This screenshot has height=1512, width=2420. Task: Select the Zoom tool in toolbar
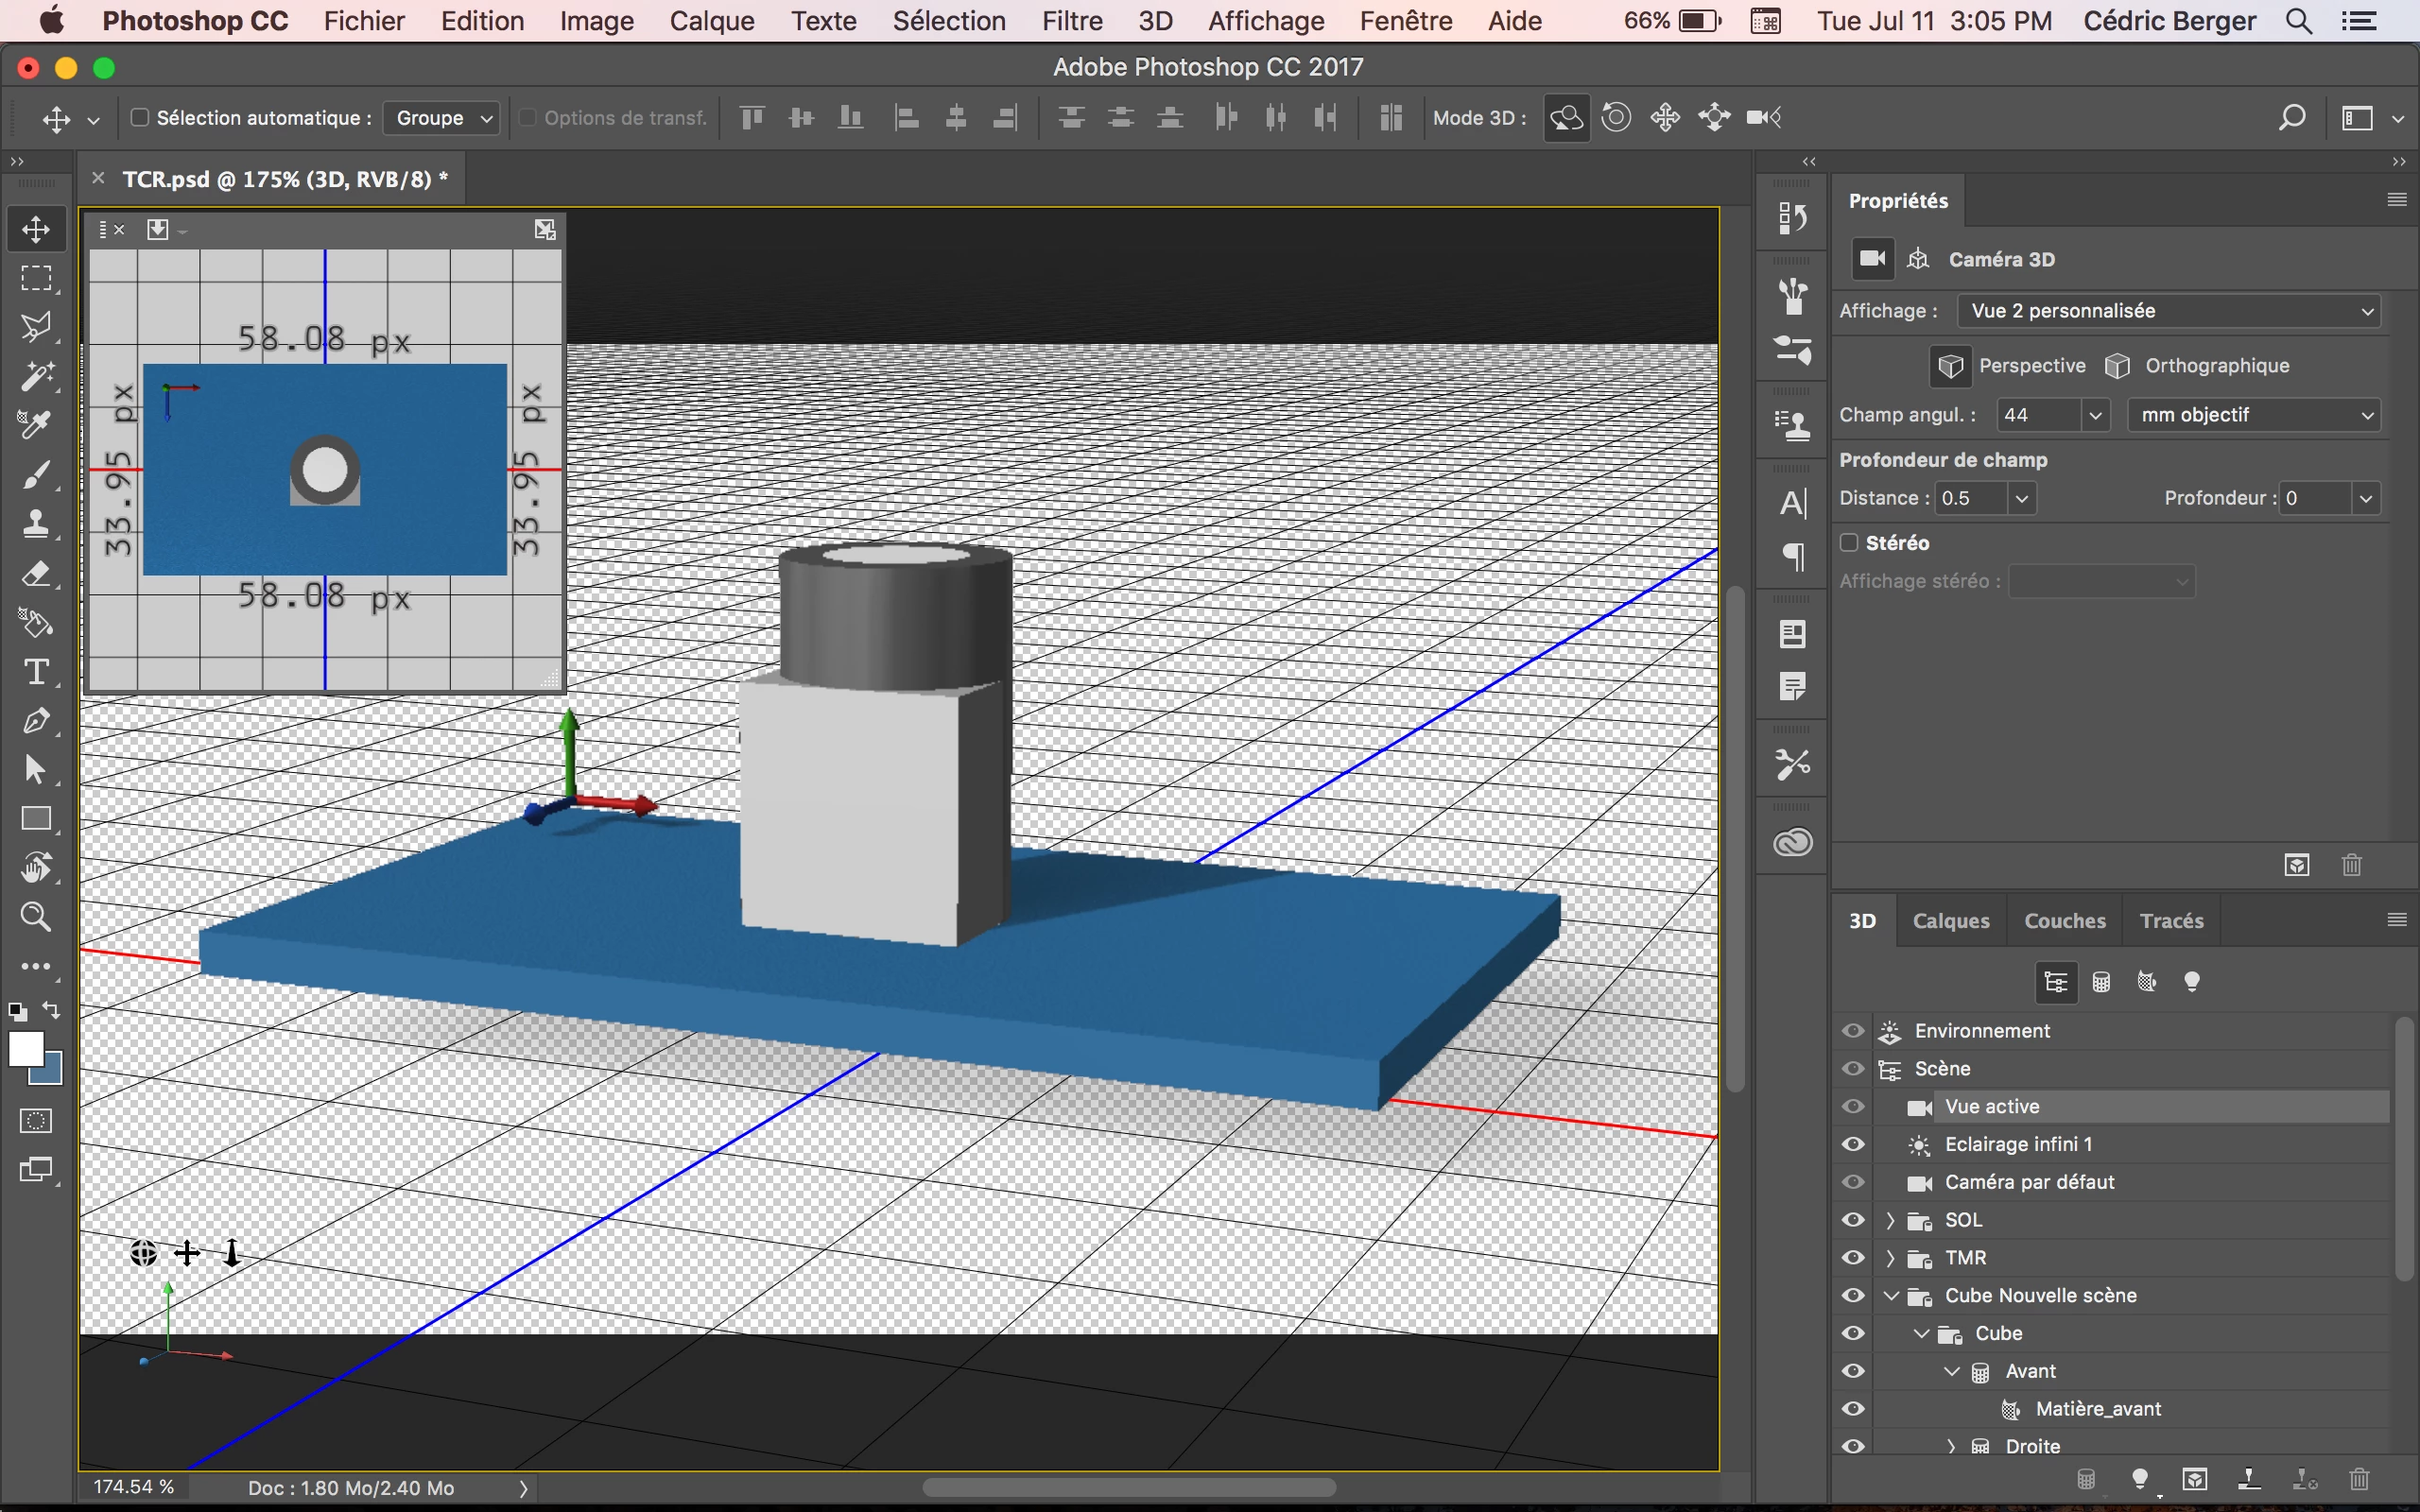coord(36,917)
